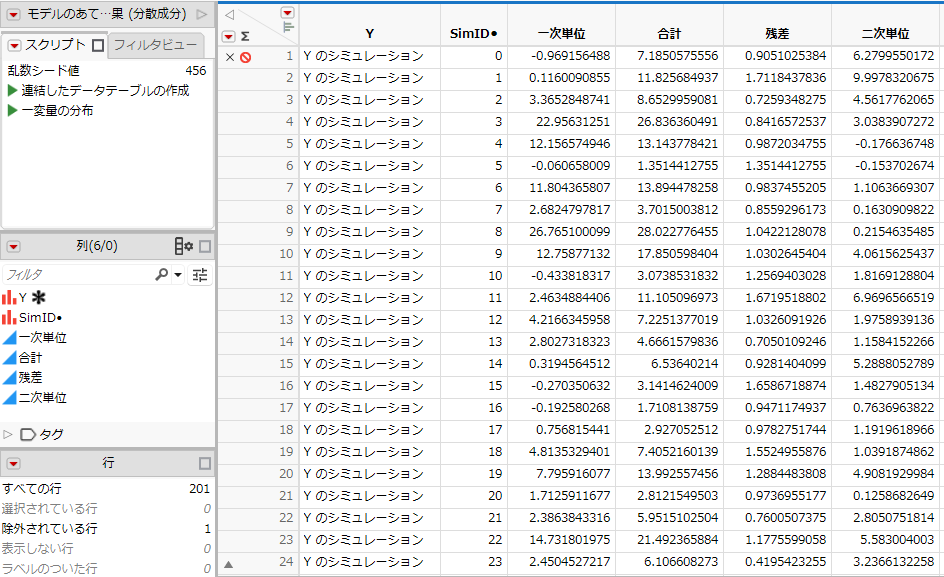Select 残差 in the column list

[30, 378]
